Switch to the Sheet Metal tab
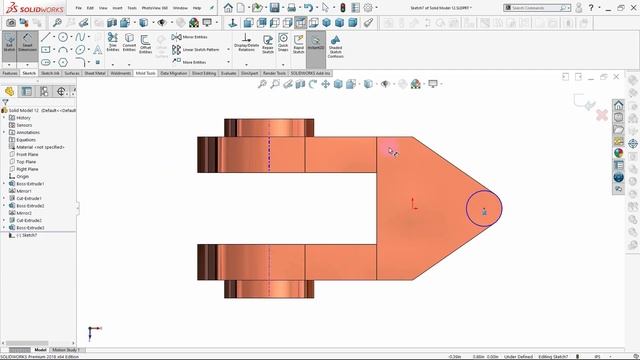The height and width of the screenshot is (360, 640). coord(95,73)
